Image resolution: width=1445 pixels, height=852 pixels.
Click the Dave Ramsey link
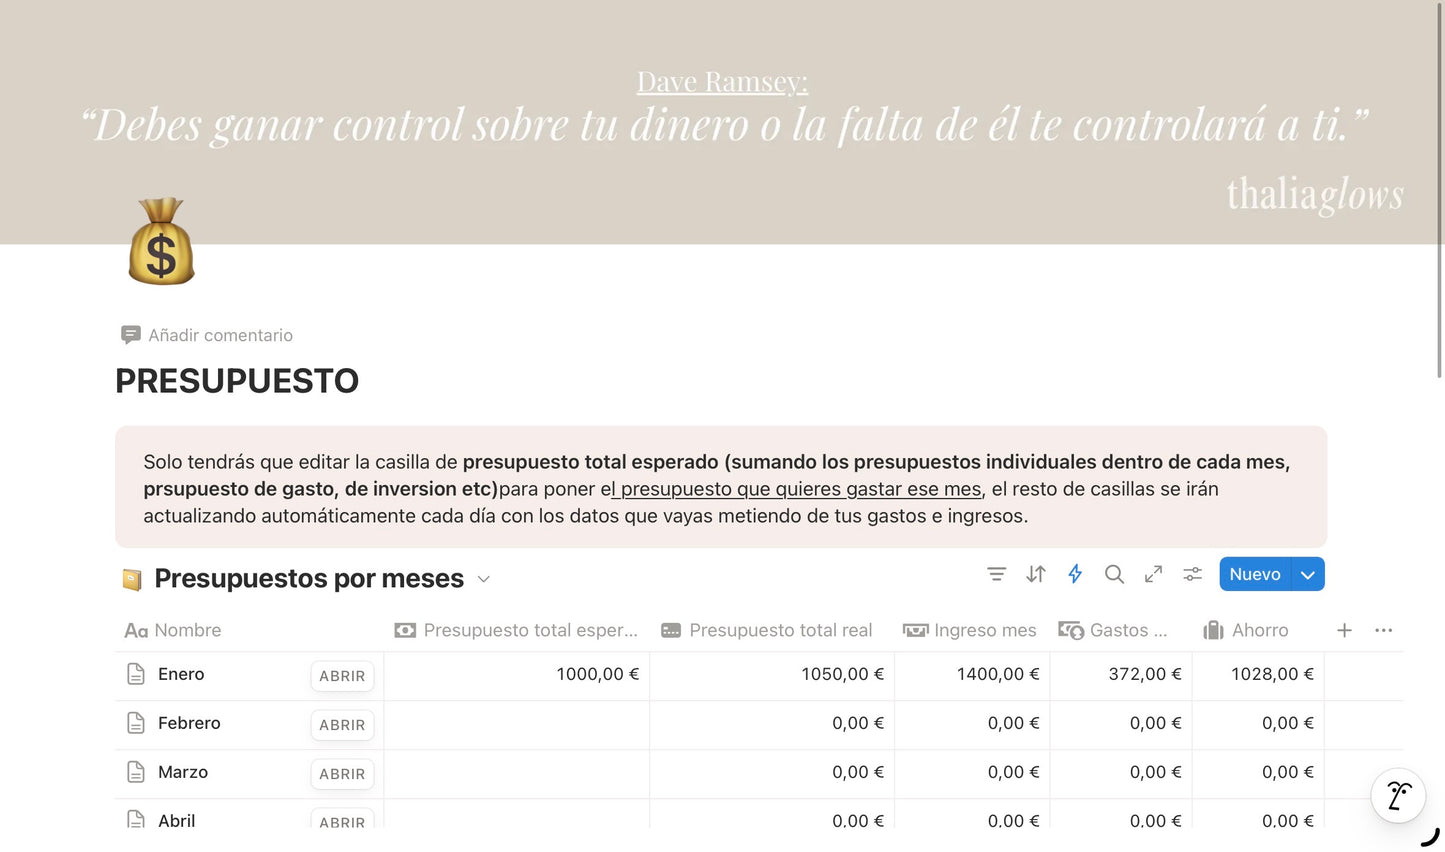tap(722, 80)
